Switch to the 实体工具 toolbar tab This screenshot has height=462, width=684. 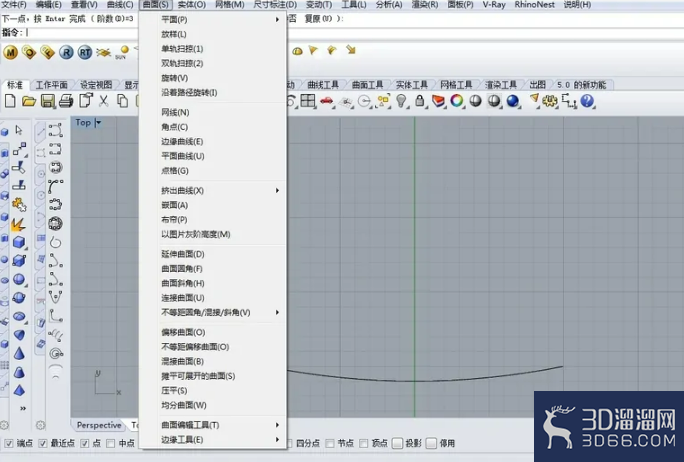412,85
